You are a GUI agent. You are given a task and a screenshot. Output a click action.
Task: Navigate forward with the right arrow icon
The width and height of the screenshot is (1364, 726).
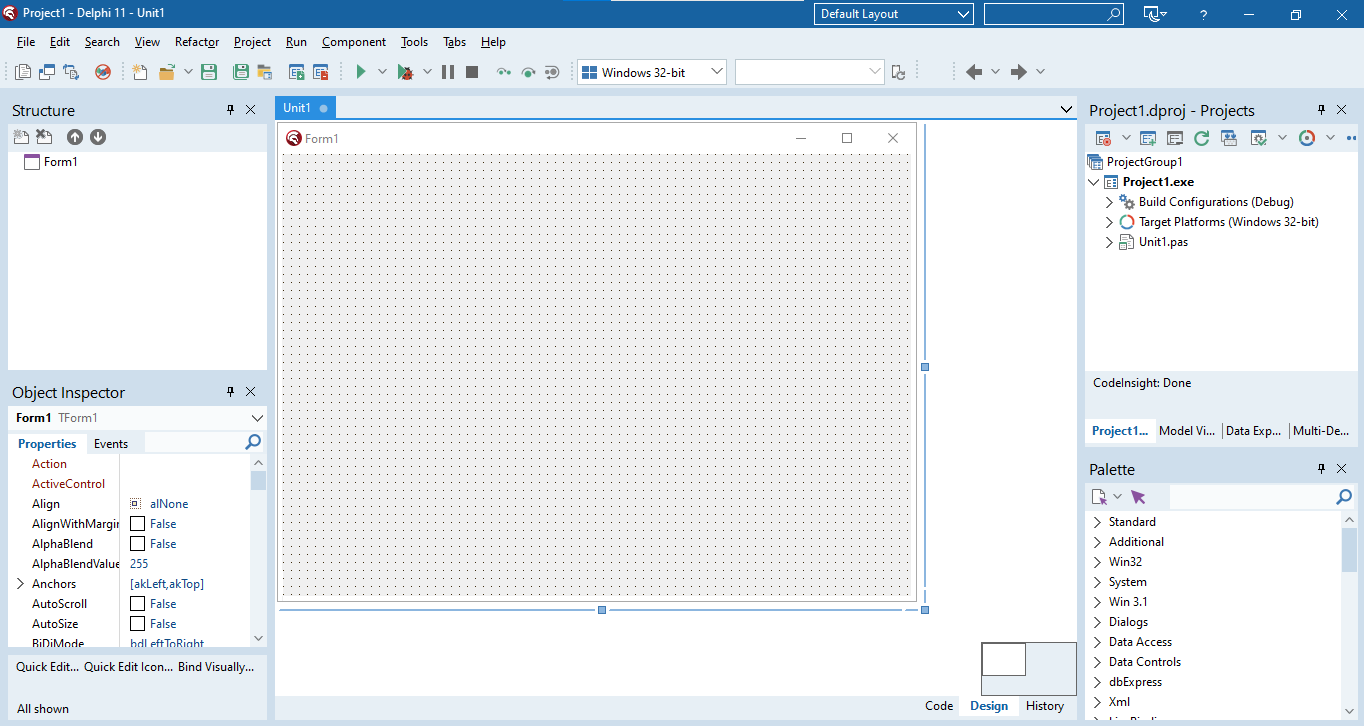1019,72
